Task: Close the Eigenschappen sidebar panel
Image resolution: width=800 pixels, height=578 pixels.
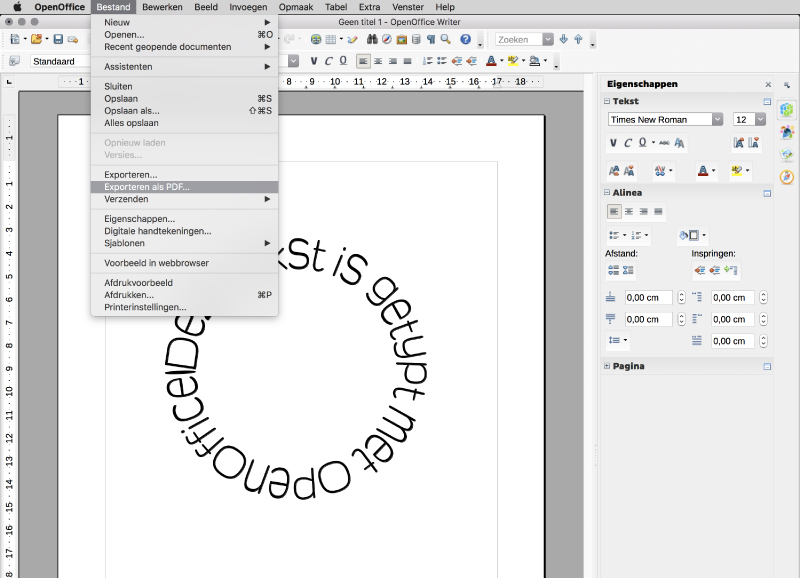Action: 768,84
